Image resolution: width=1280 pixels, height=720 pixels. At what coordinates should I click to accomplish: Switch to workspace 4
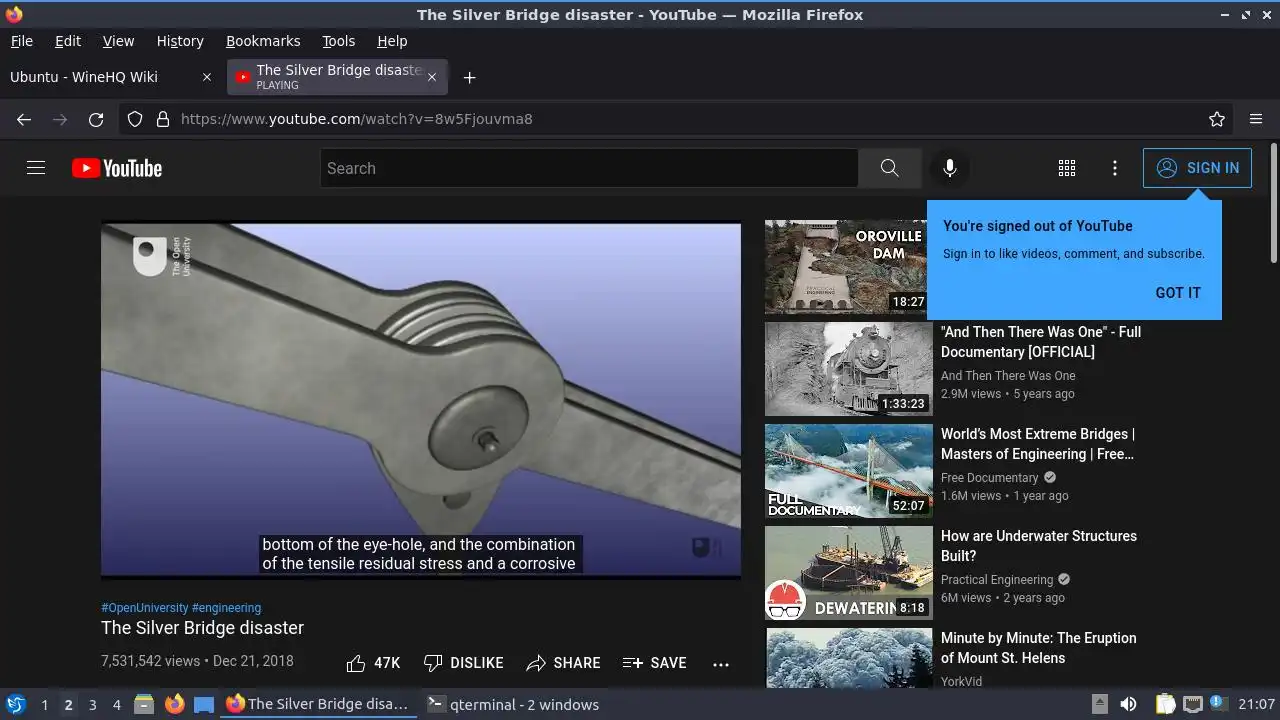point(116,705)
